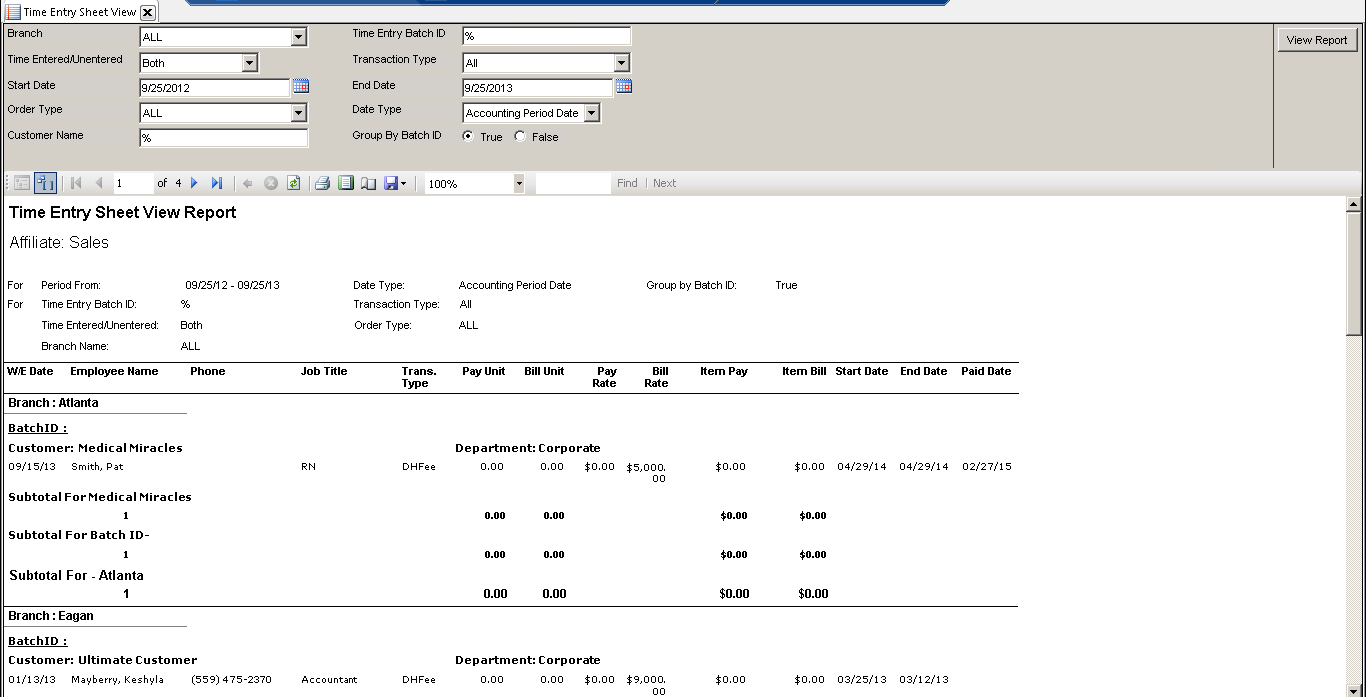The width and height of the screenshot is (1366, 697).
Task: Click Subtotal For Medical Miracles text
Action: (100, 497)
